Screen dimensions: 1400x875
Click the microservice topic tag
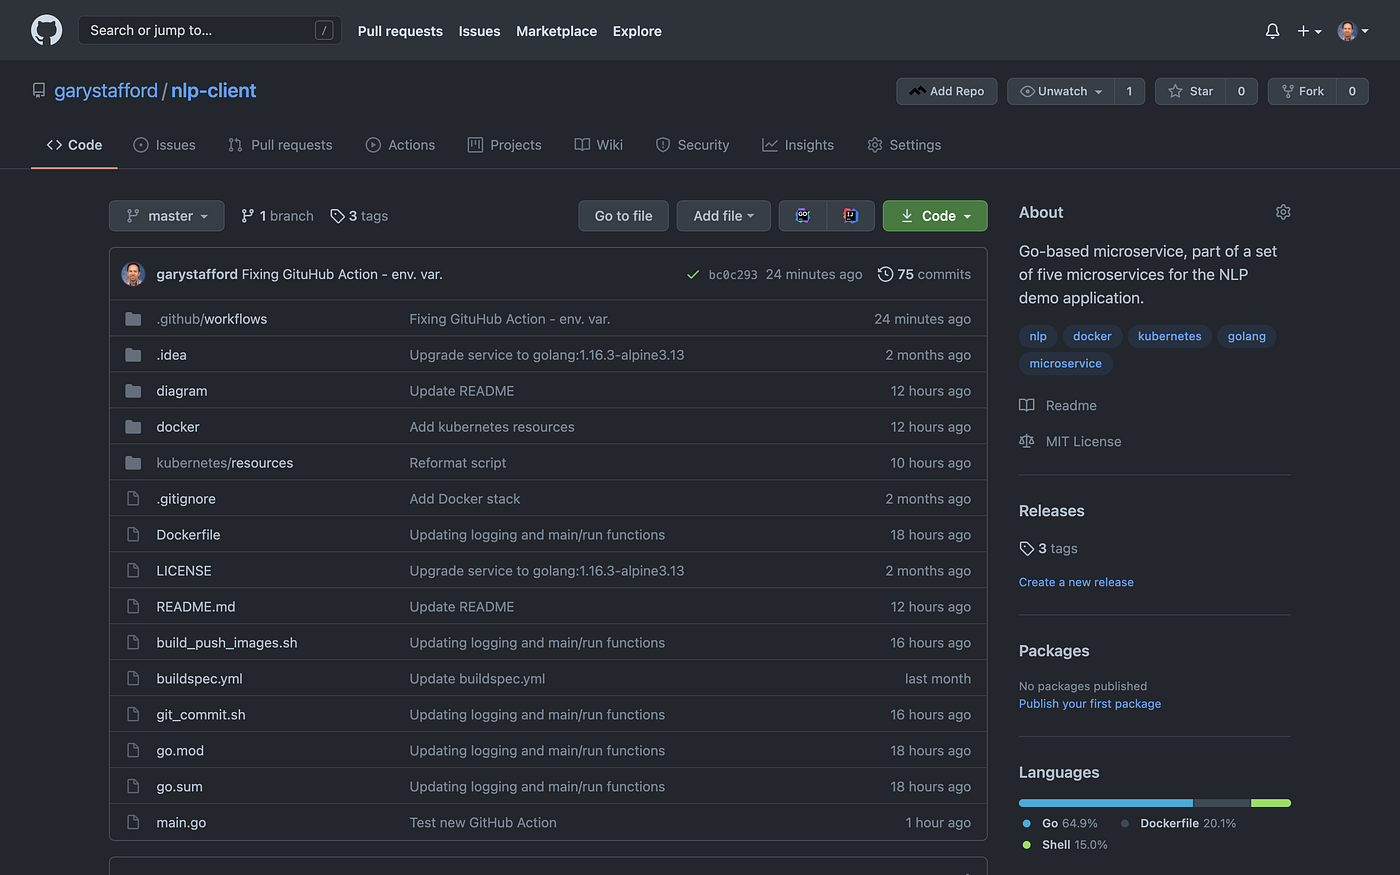[1066, 363]
